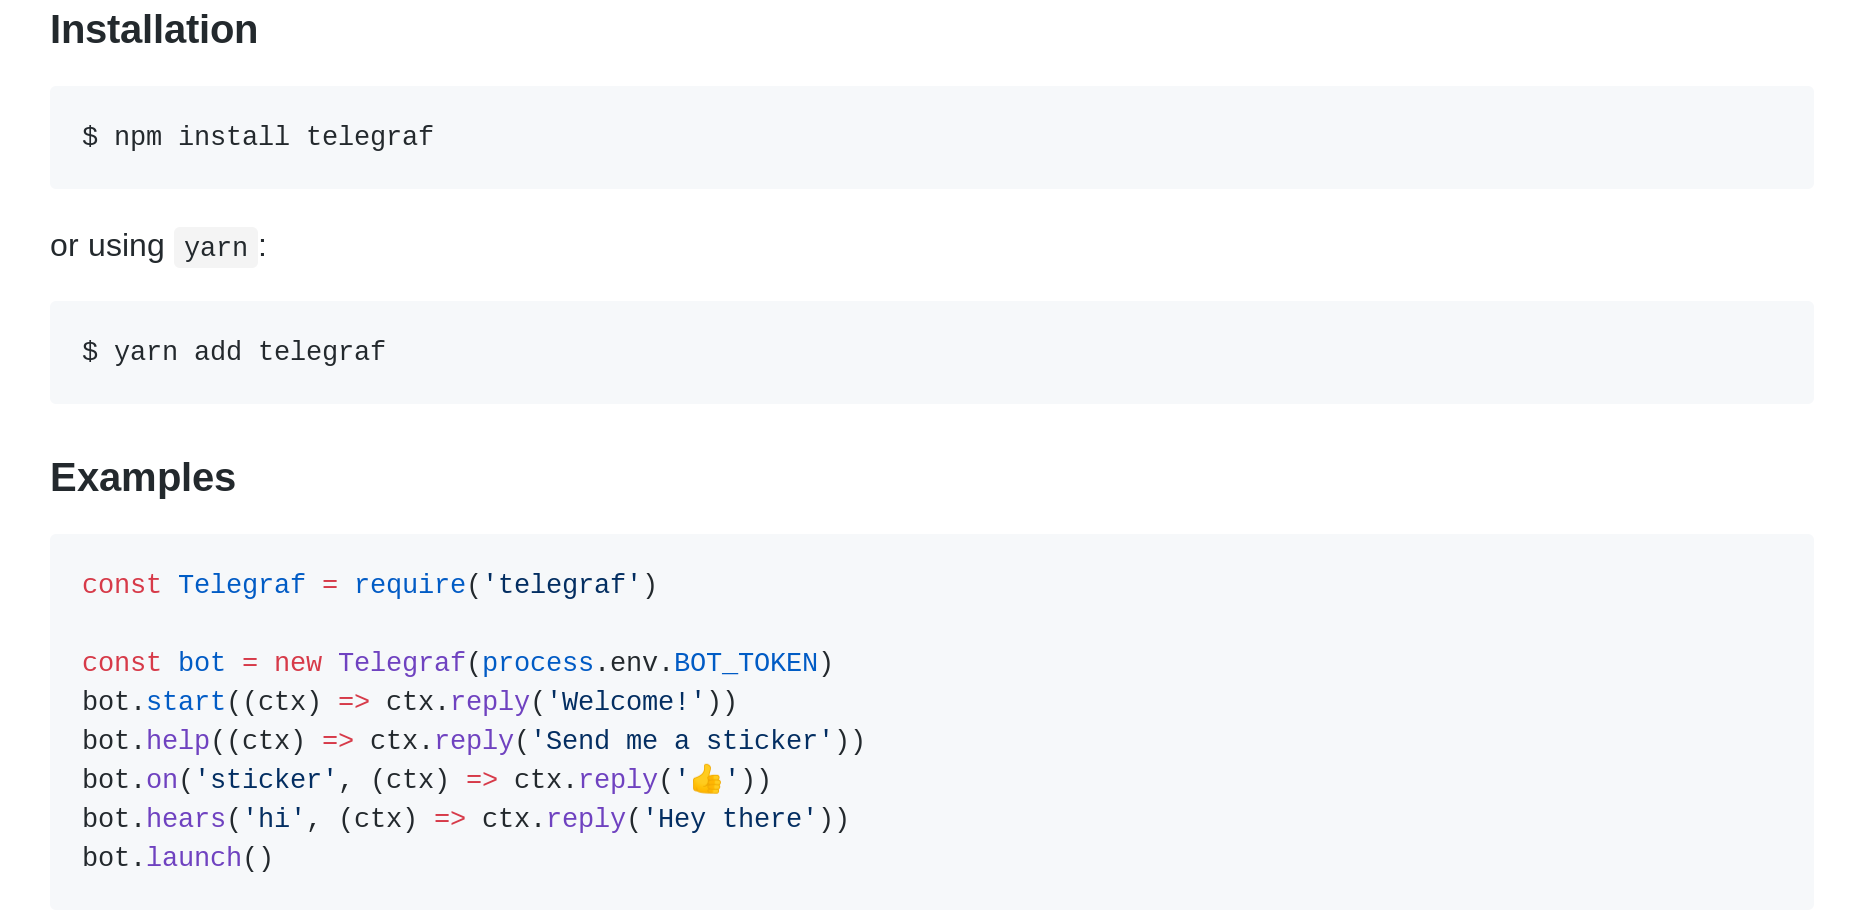This screenshot has width=1860, height=920.
Task: Click the 'or using' paragraph text
Action: point(107,246)
